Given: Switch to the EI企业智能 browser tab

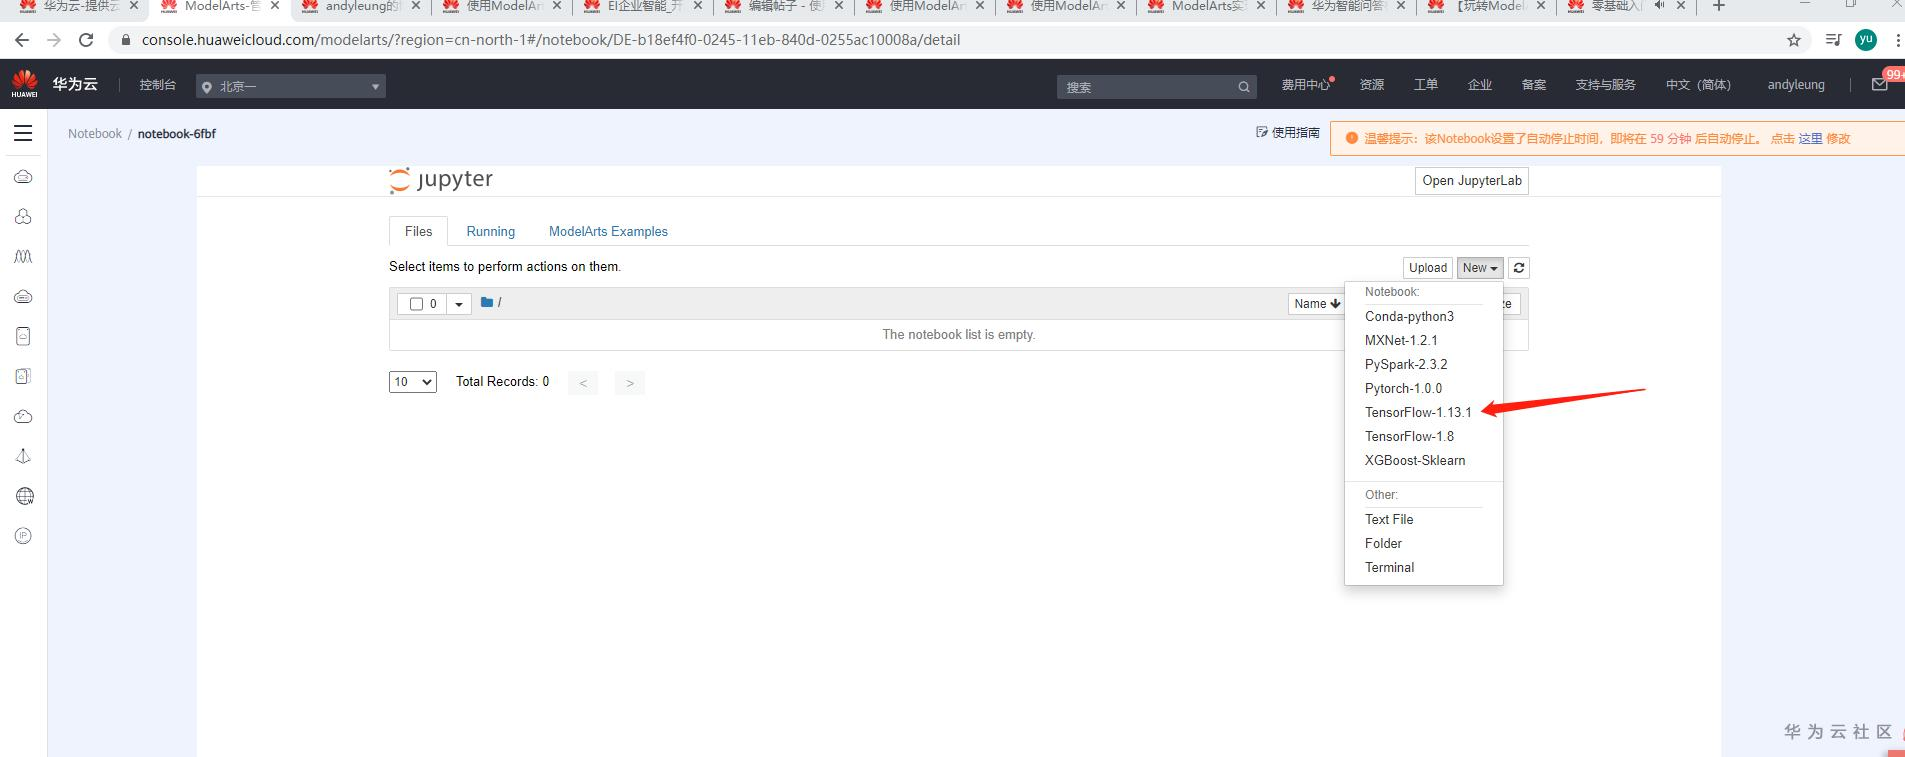Looking at the screenshot, I should pyautogui.click(x=645, y=6).
